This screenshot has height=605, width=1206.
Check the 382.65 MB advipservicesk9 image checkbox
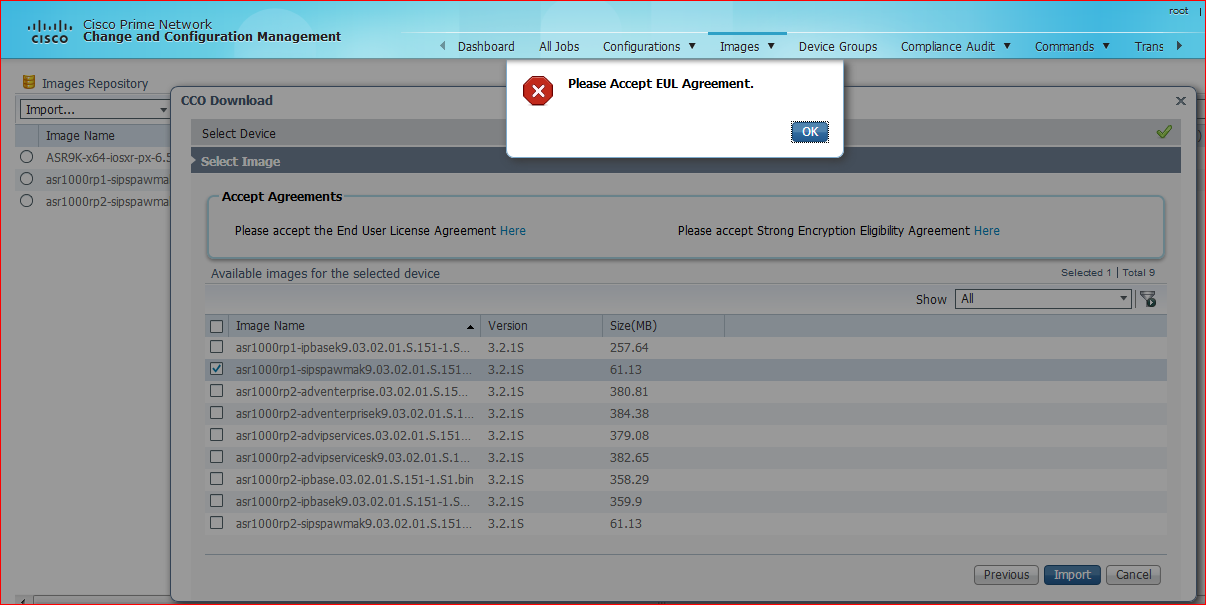pyautogui.click(x=217, y=457)
